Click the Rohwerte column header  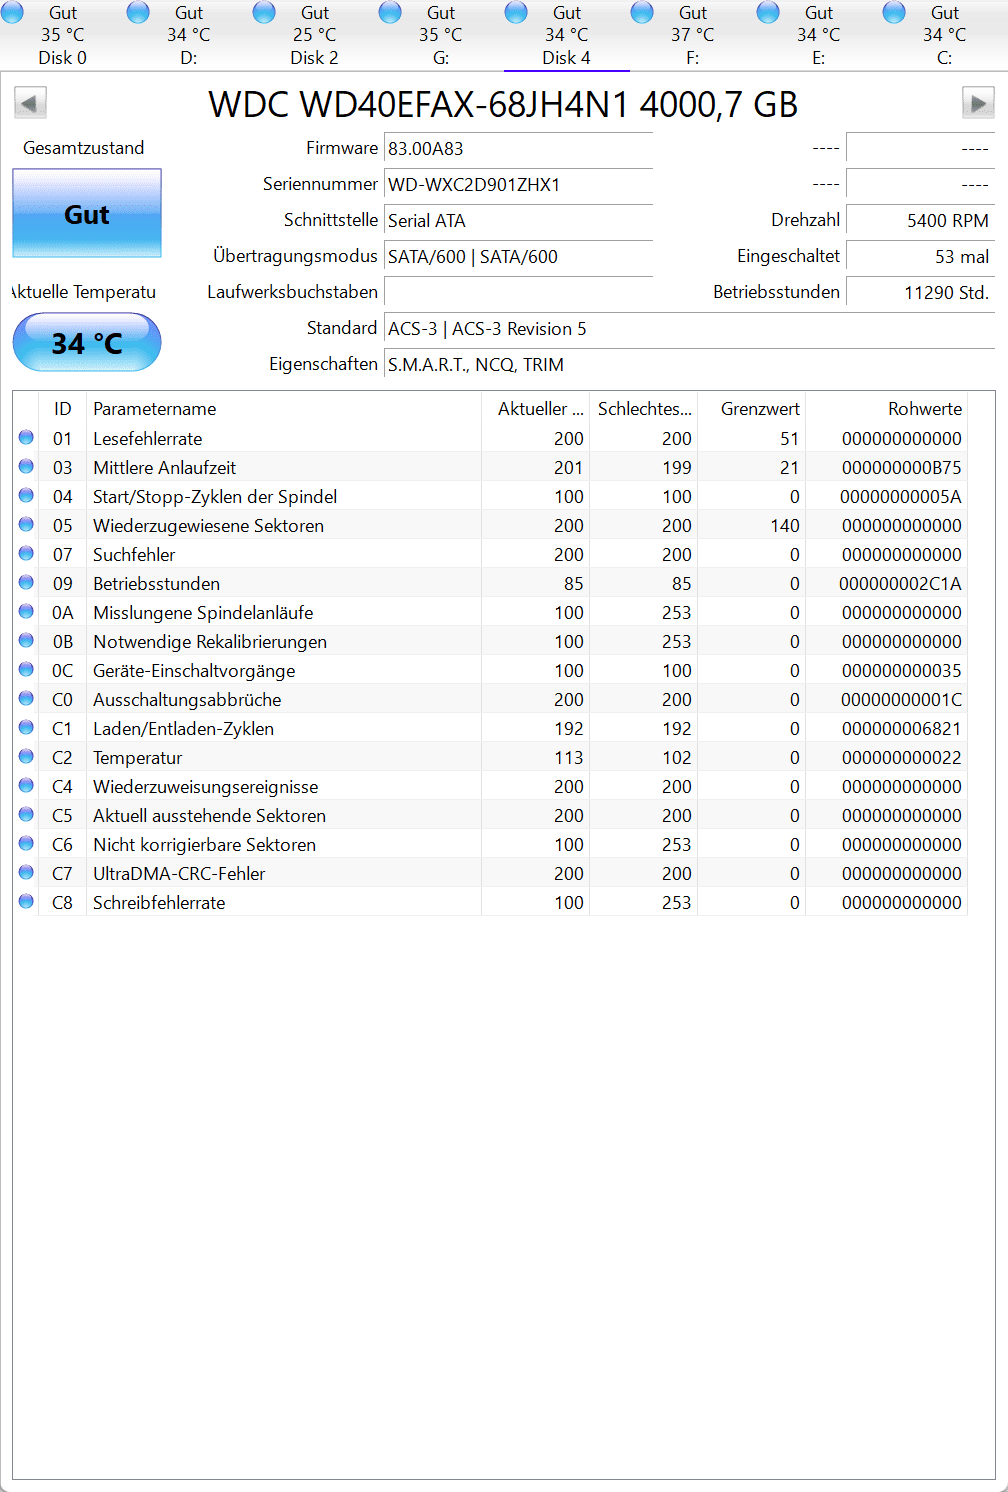[x=887, y=408]
